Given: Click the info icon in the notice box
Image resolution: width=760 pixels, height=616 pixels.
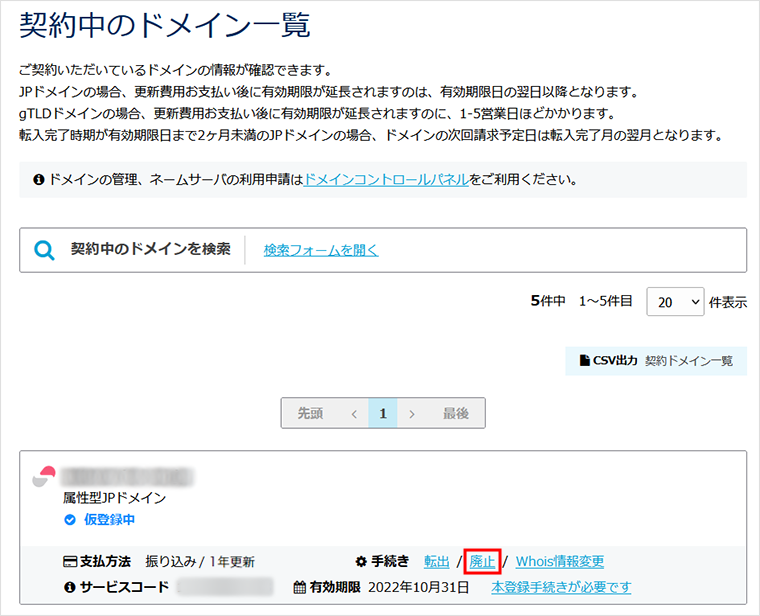Looking at the screenshot, I should (x=39, y=181).
